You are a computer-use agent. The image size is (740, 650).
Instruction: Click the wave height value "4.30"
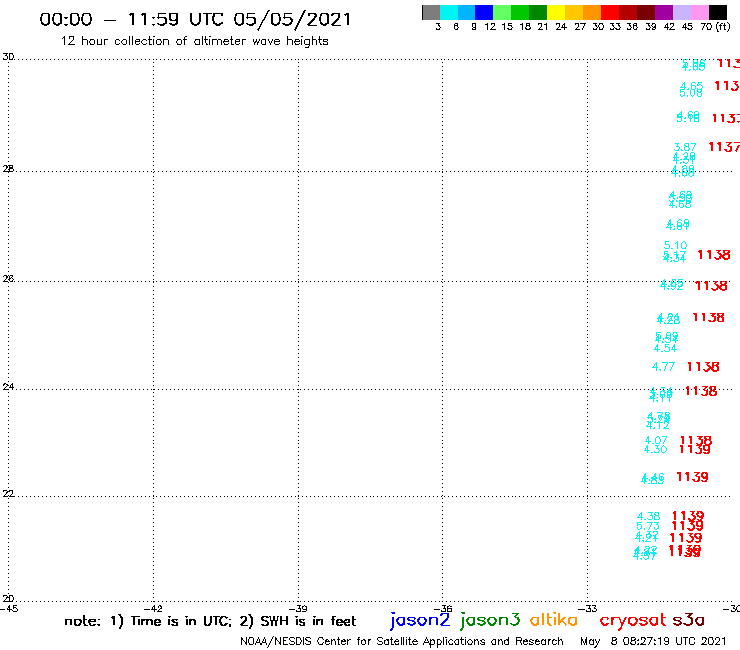[656, 449]
